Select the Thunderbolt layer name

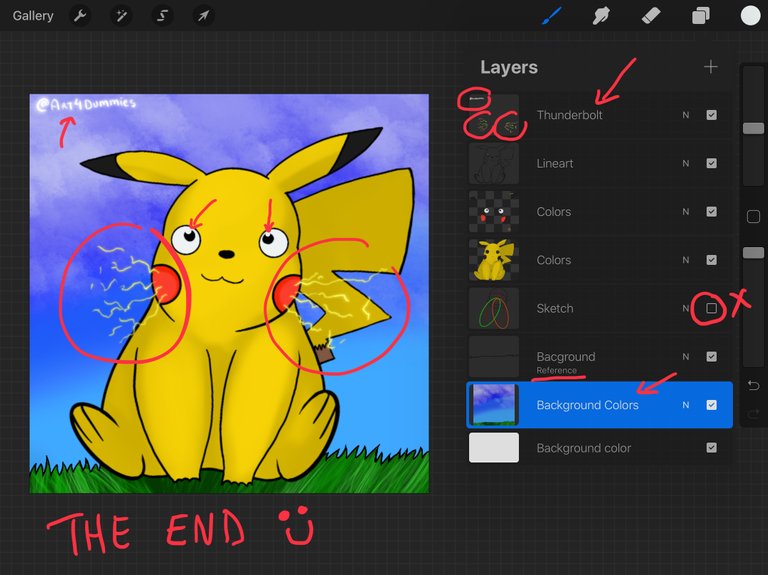pos(569,115)
